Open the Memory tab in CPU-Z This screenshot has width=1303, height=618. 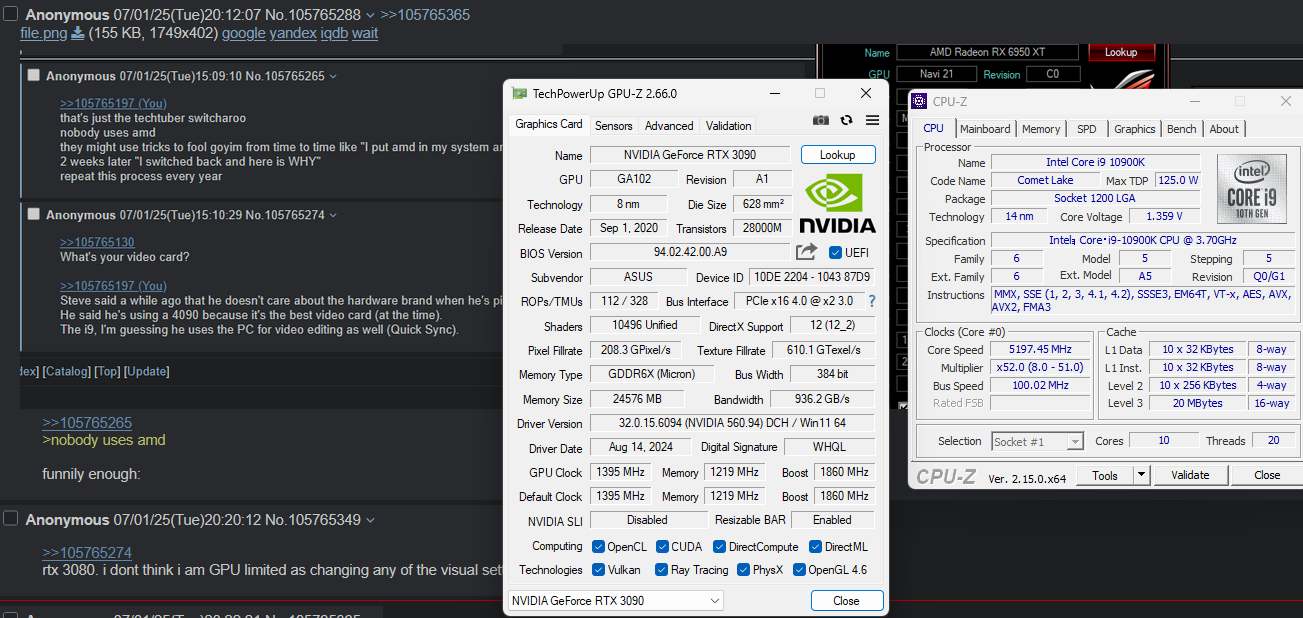1041,129
